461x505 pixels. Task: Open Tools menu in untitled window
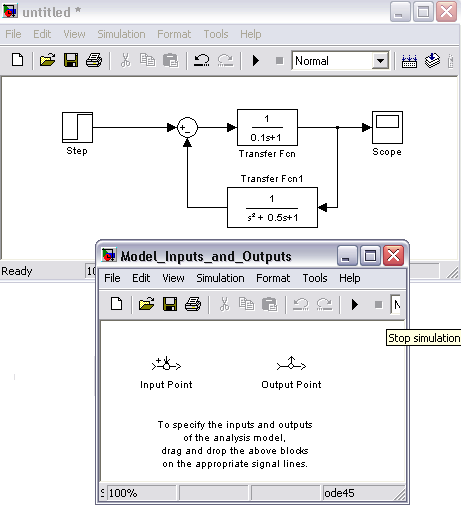coord(216,34)
